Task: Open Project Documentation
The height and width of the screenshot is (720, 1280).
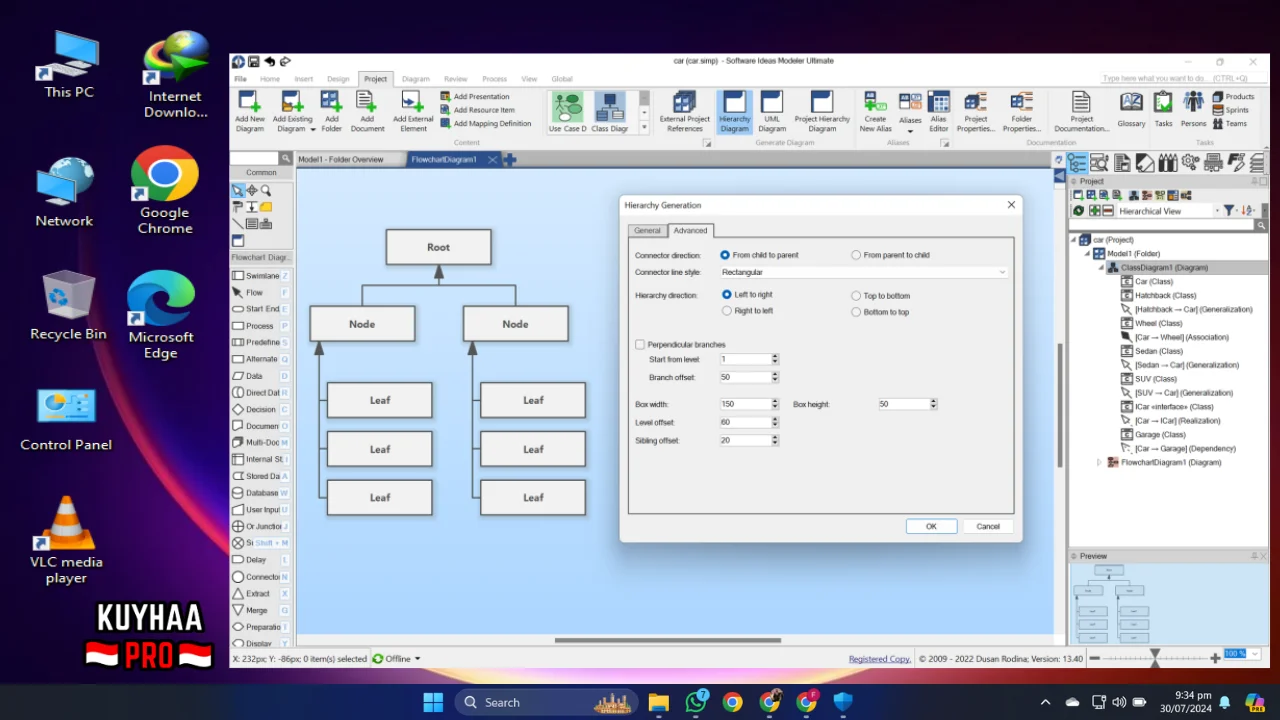Action: coord(1081,111)
